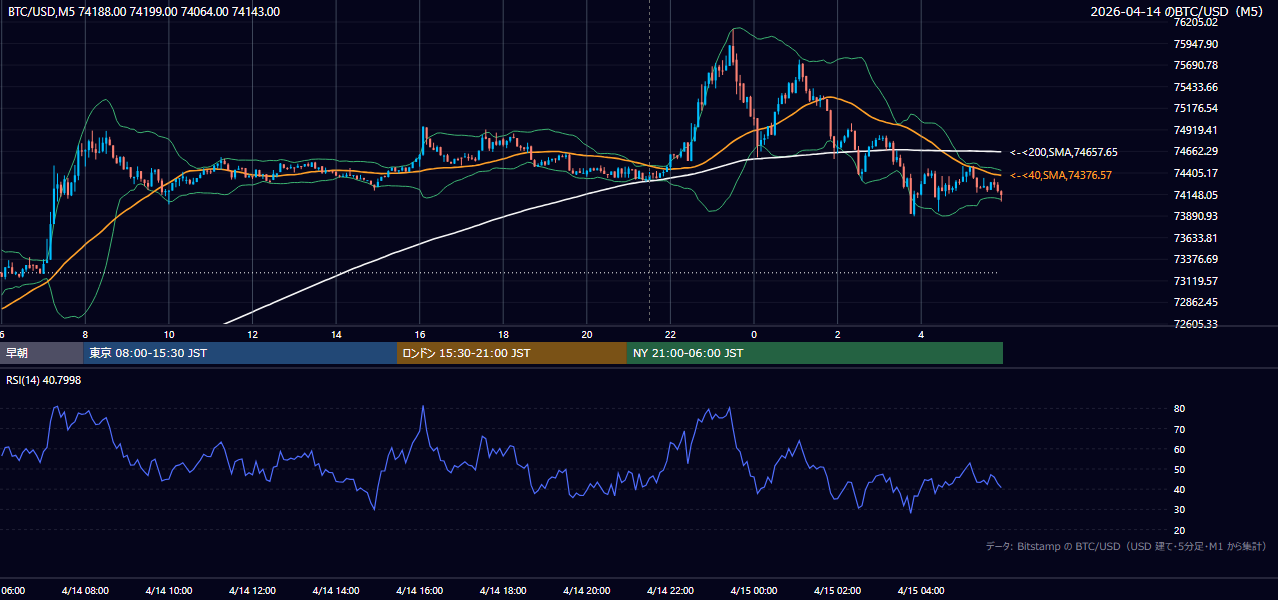Image resolution: width=1278 pixels, height=600 pixels.
Task: Click price axis label 73890.93
Action: pyautogui.click(x=1196, y=216)
